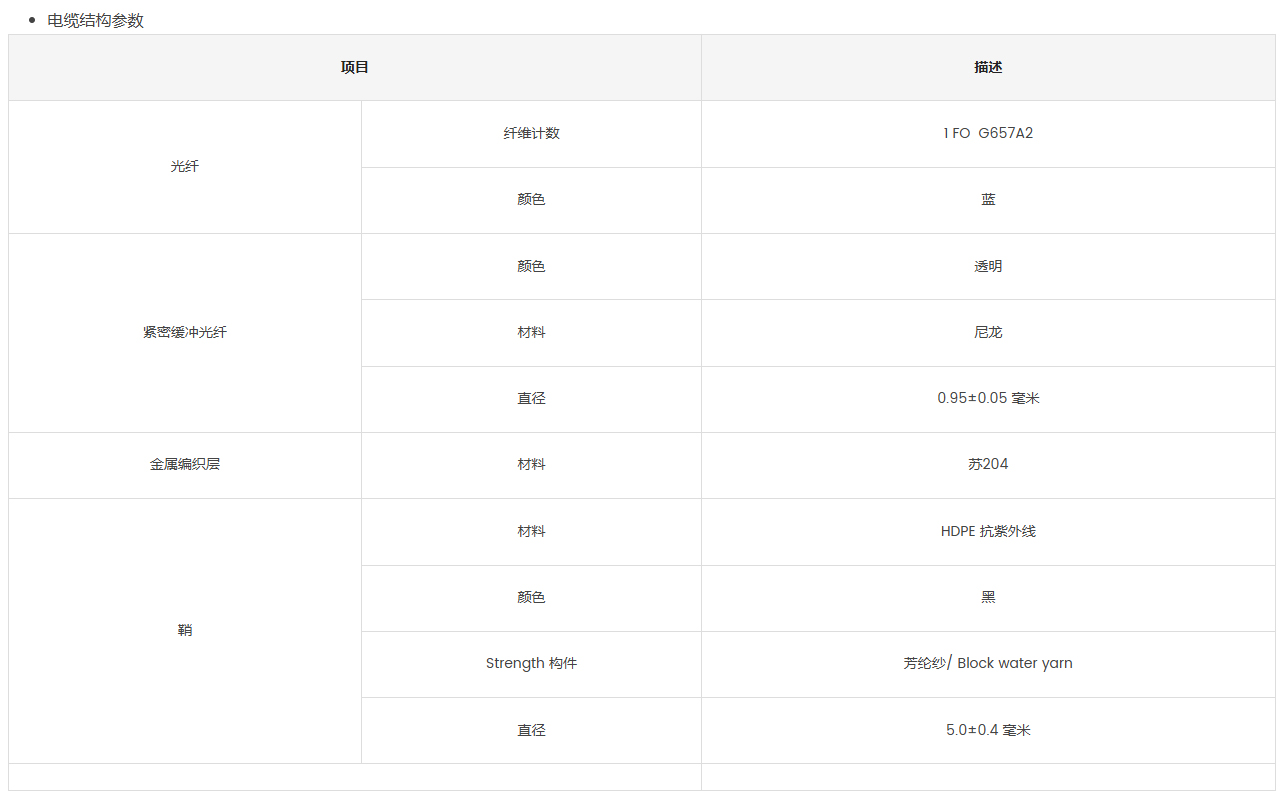The height and width of the screenshot is (795, 1284).
Task: Click the 电缆结构参数 heading text
Action: pos(96,21)
